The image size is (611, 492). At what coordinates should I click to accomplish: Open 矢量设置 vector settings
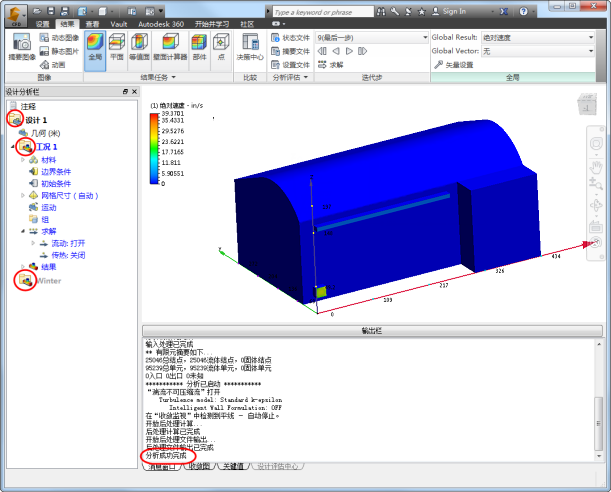[454, 65]
